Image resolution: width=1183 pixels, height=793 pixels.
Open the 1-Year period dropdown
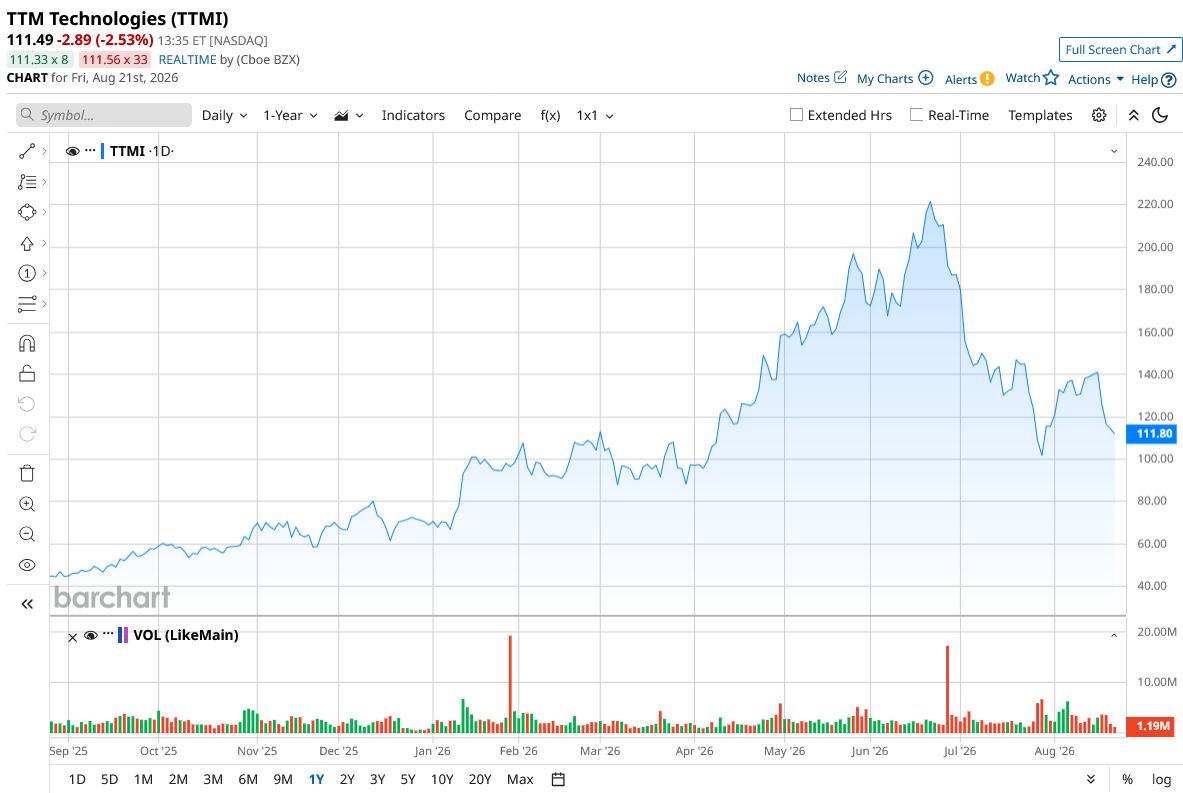point(290,115)
